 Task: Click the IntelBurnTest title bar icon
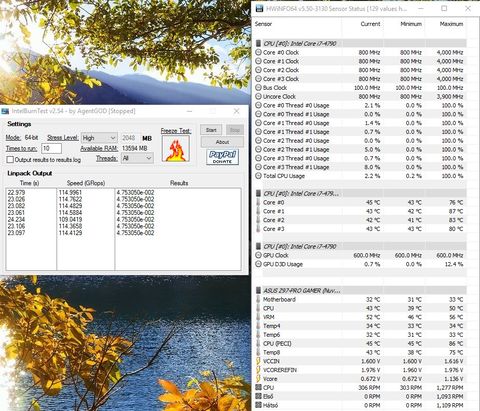pyautogui.click(x=5, y=111)
